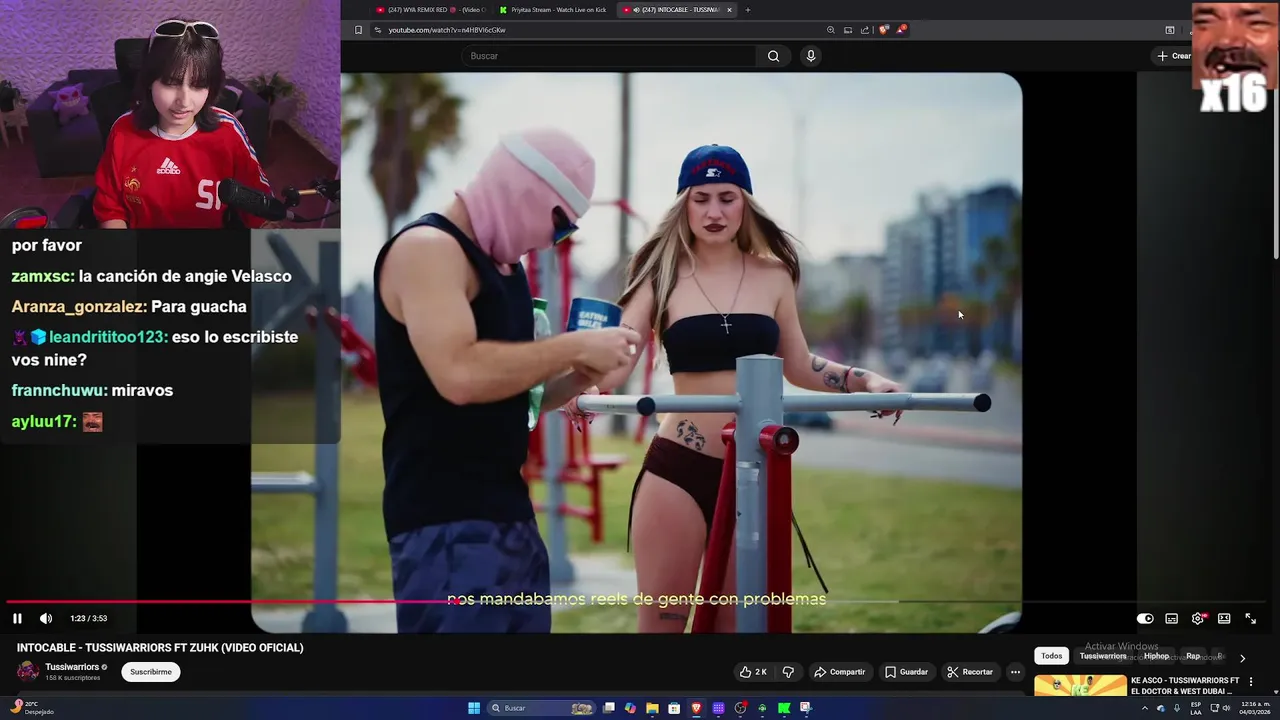Open the Brave browser taskbar icon
Viewport: 1280px width, 720px height.
click(696, 708)
